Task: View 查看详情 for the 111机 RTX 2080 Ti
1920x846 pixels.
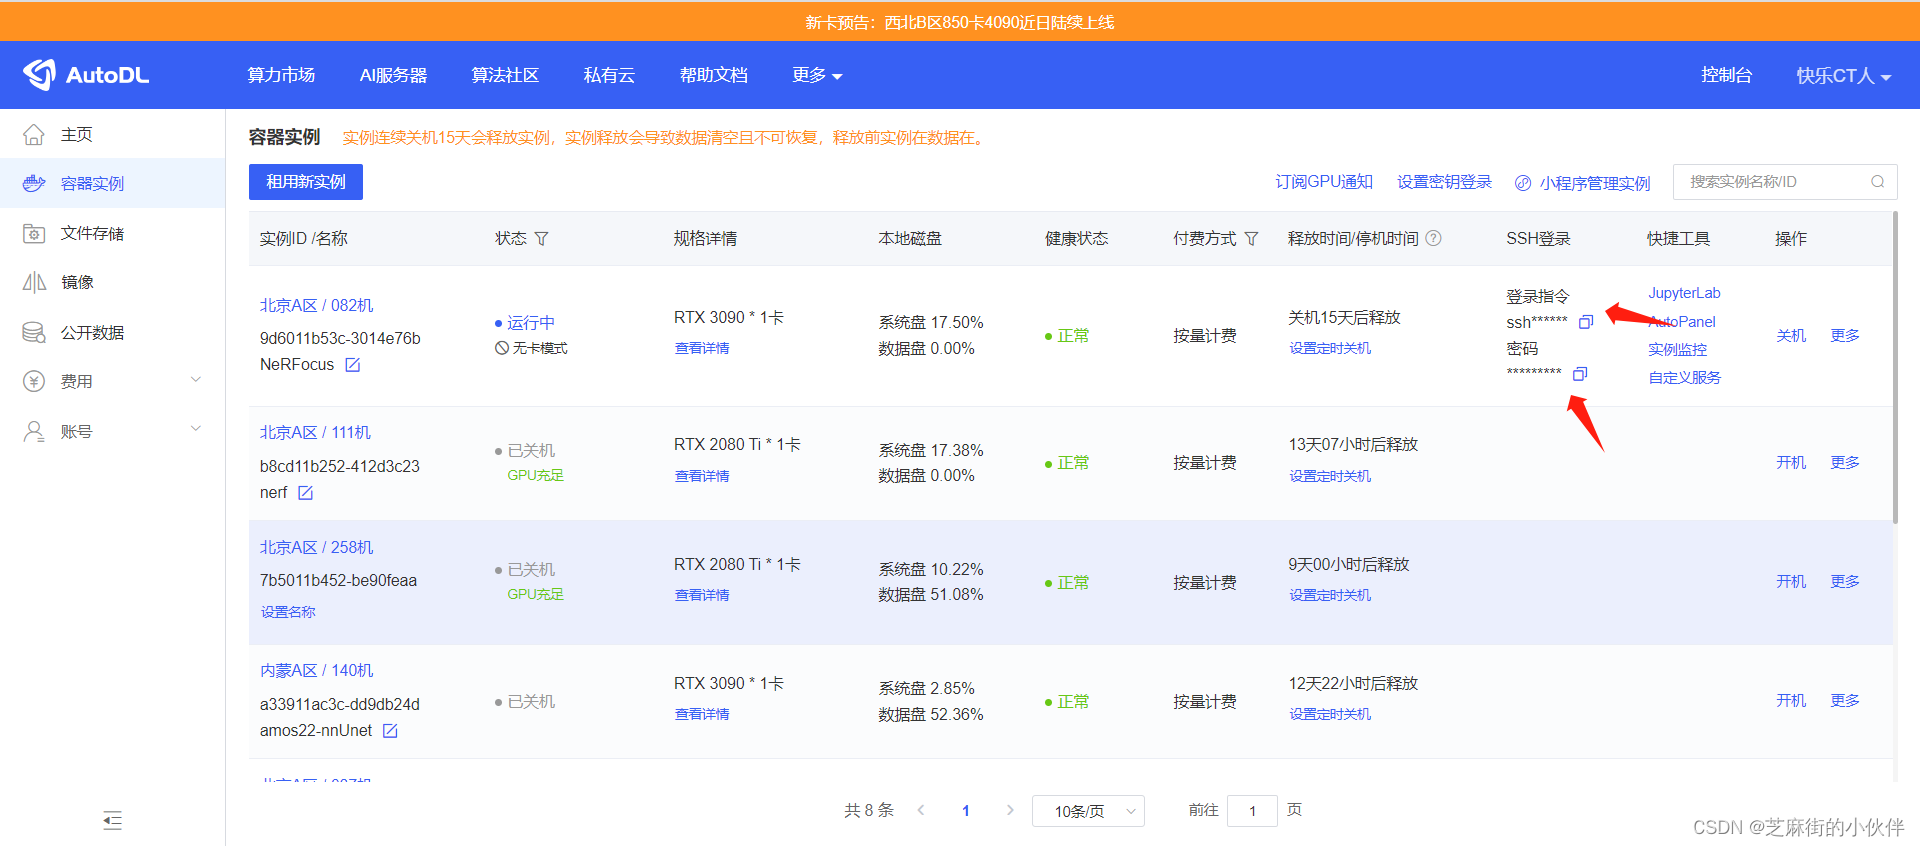Action: coord(702,476)
